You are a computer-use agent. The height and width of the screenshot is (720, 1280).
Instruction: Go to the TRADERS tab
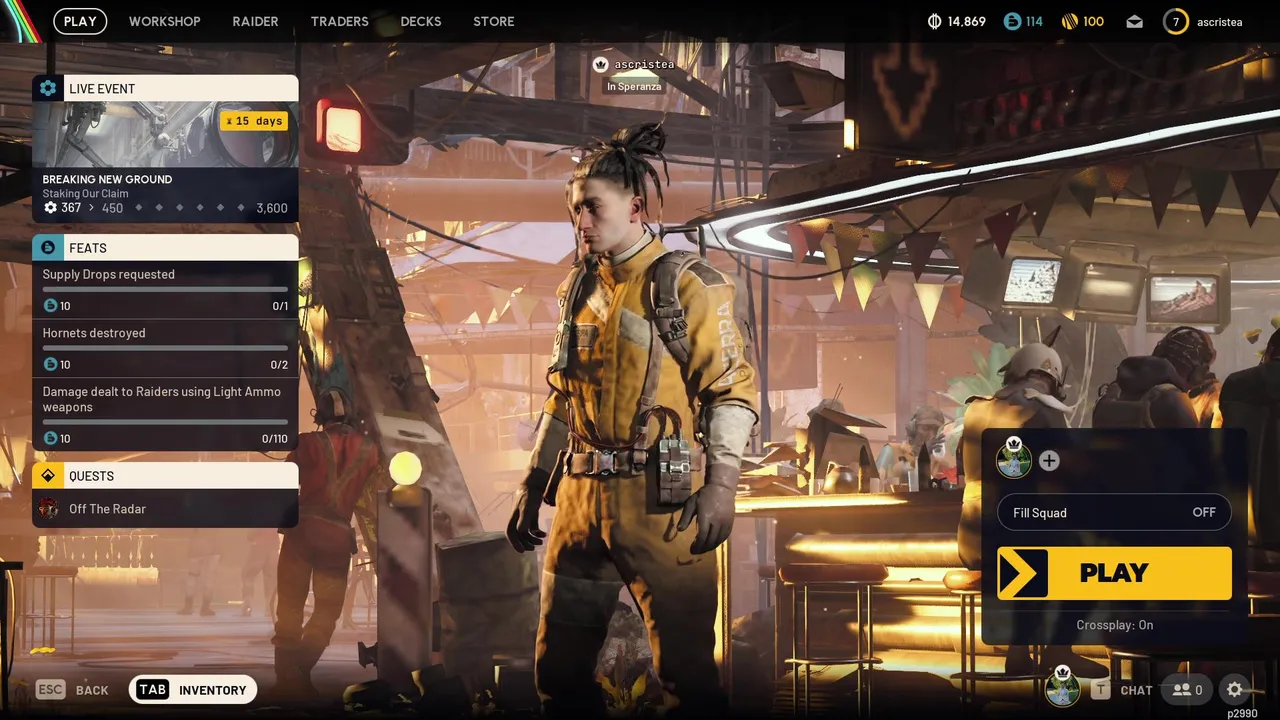pyautogui.click(x=339, y=21)
